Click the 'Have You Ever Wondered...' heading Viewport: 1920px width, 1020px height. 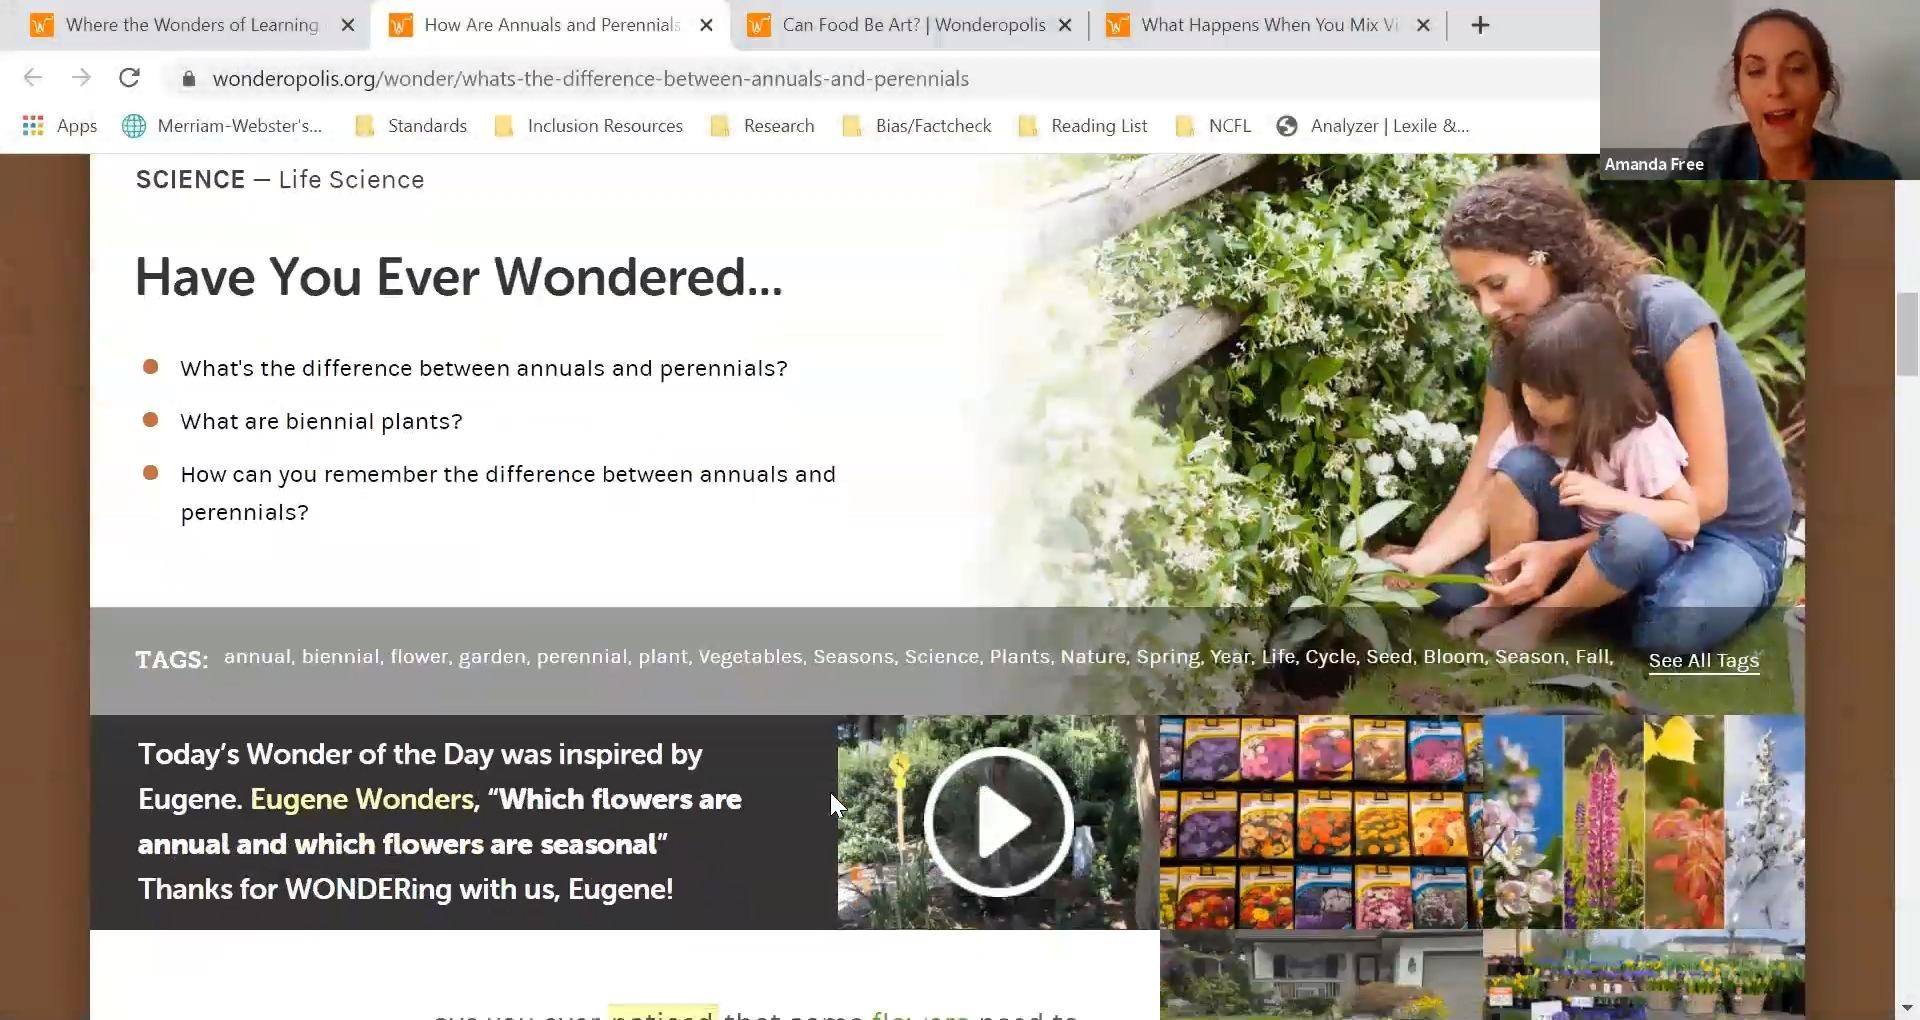(458, 277)
